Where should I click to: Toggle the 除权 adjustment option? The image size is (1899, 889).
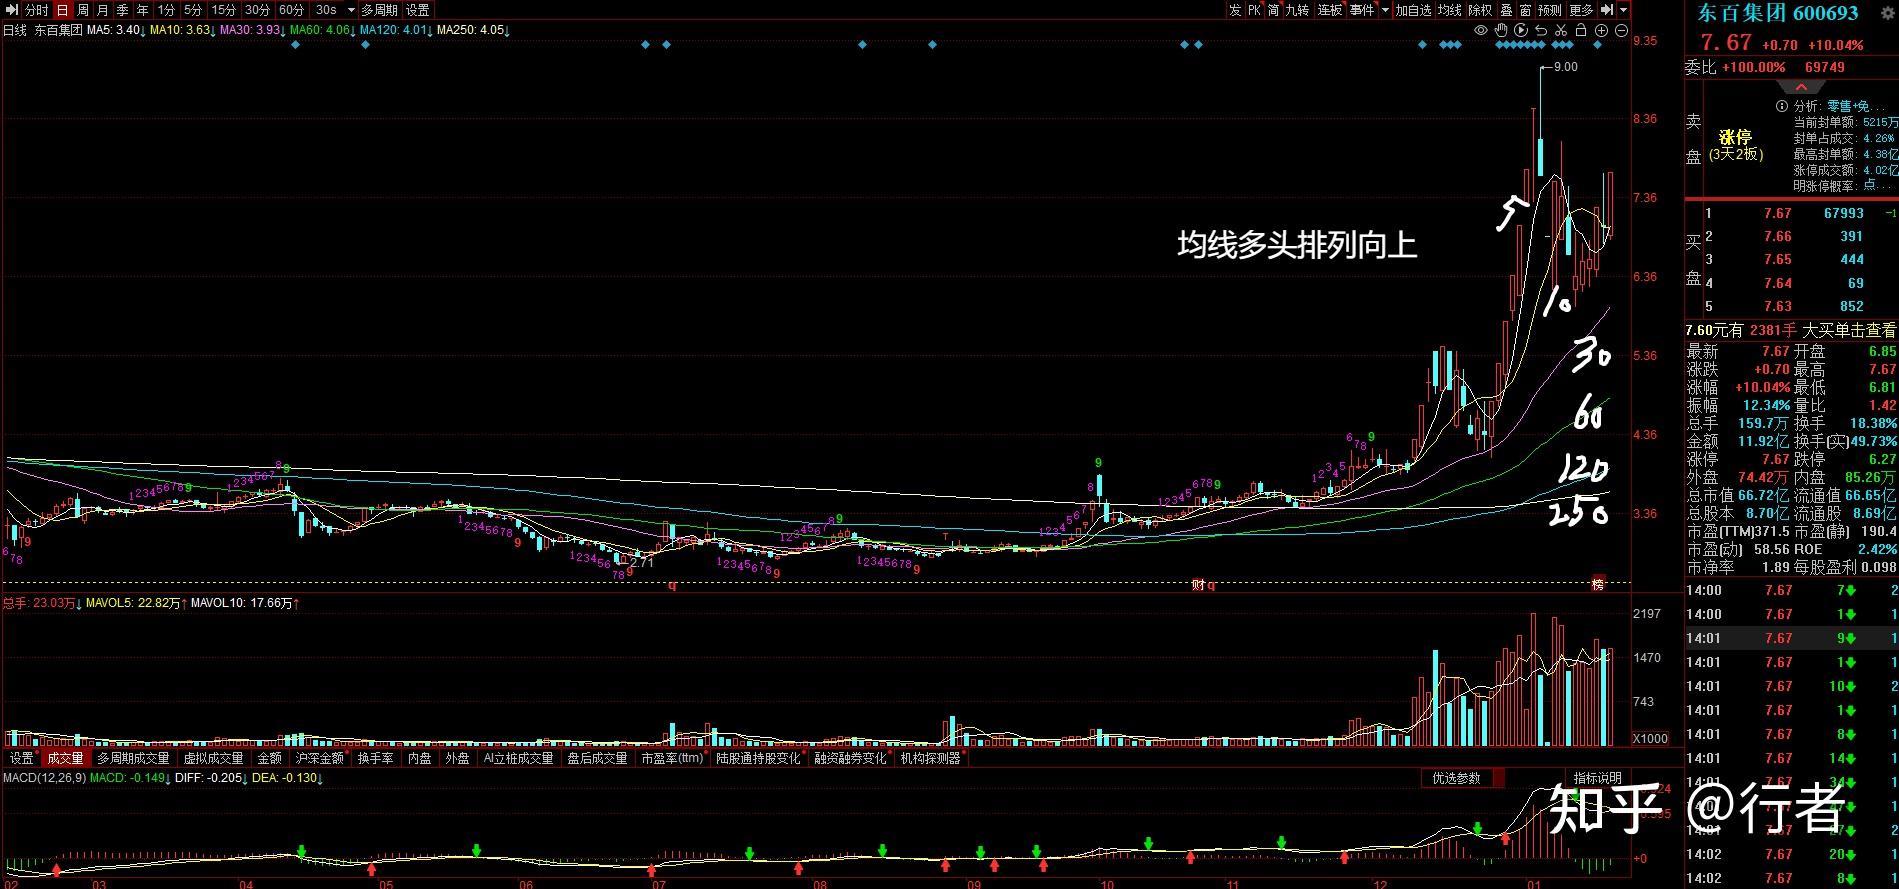pyautogui.click(x=1480, y=10)
